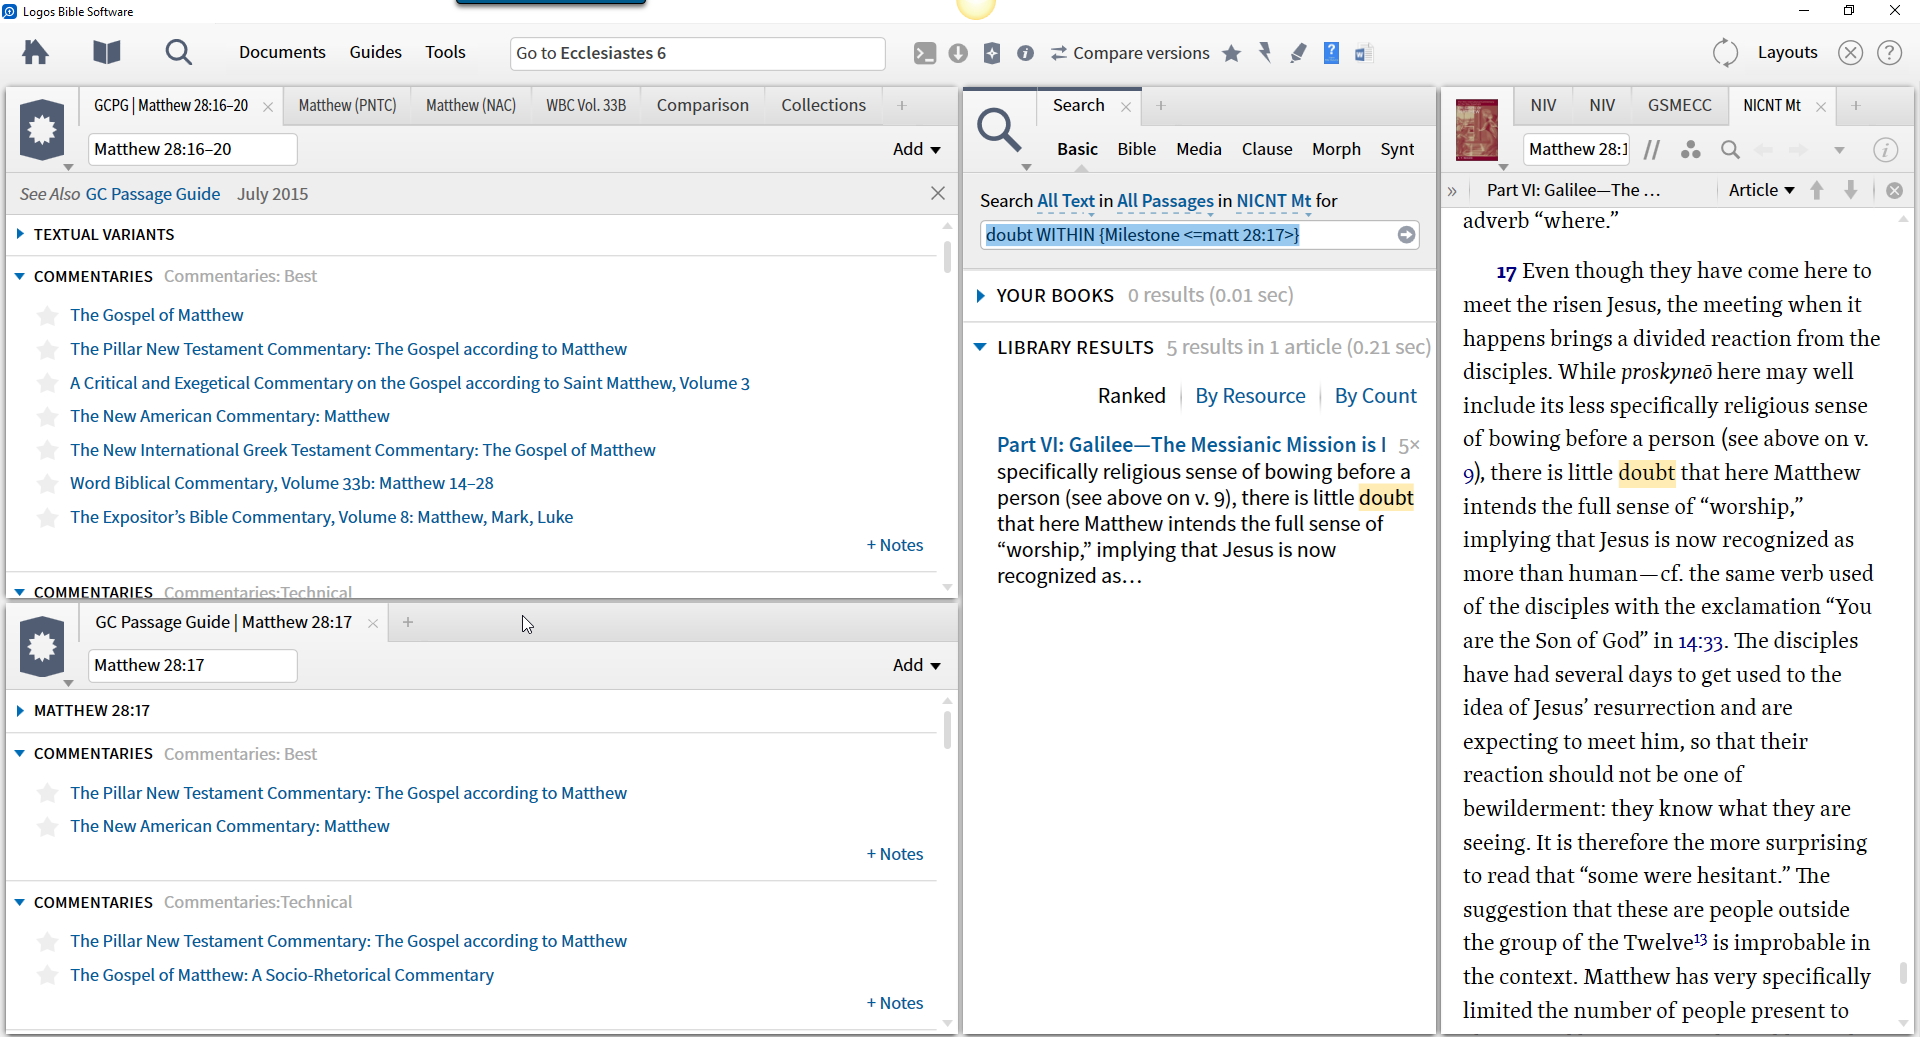Image resolution: width=1920 pixels, height=1037 pixels.
Task: Select the Bible search type tab
Action: click(x=1136, y=149)
